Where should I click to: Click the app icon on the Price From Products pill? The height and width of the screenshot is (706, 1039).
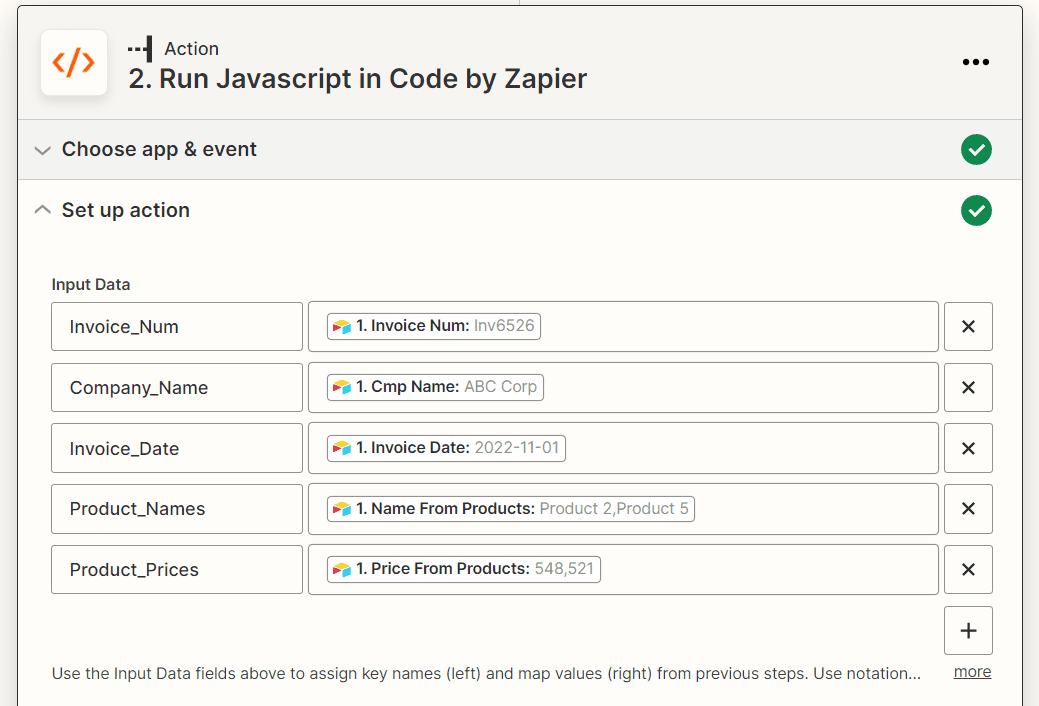coord(340,569)
